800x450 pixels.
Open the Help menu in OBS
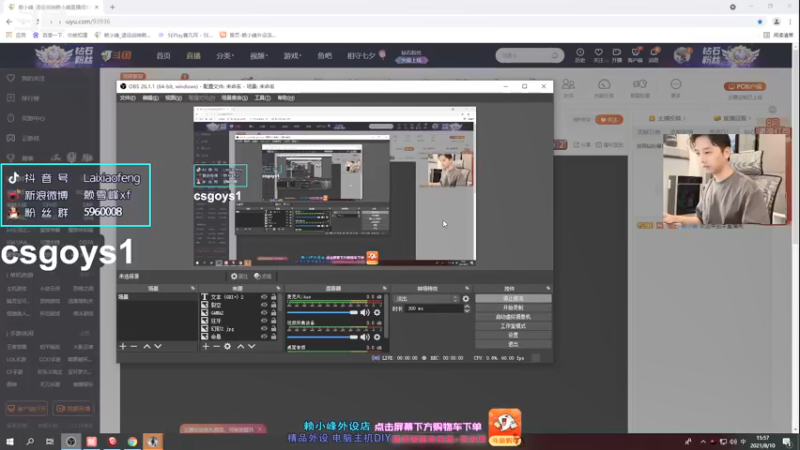click(x=286, y=97)
